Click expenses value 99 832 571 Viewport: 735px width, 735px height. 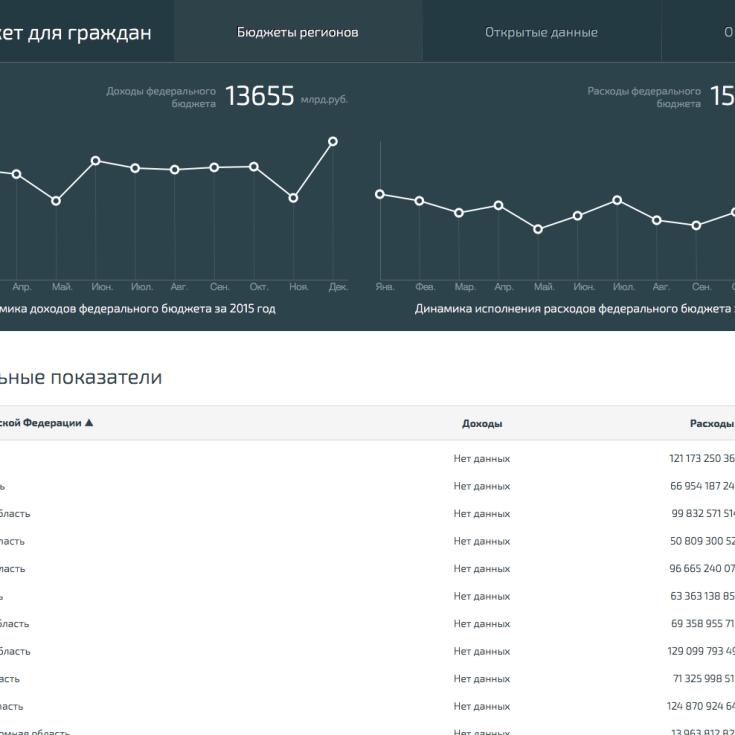coord(703,513)
